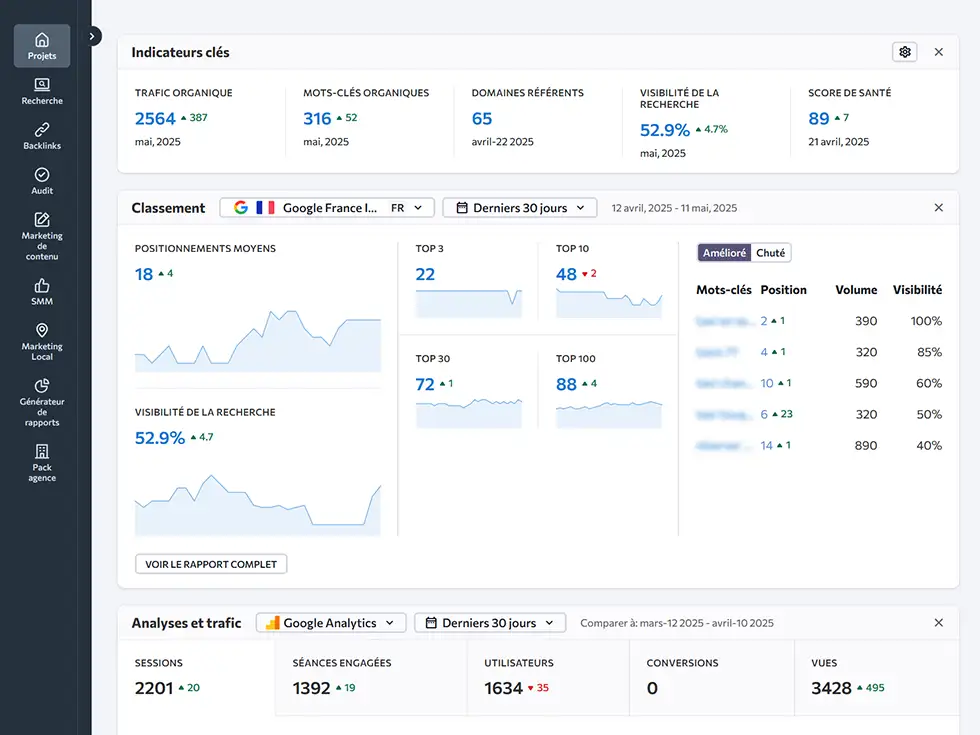Viewport: 980px width, 735px height.
Task: Expand the Google France search engine dropdown
Action: [x=327, y=208]
